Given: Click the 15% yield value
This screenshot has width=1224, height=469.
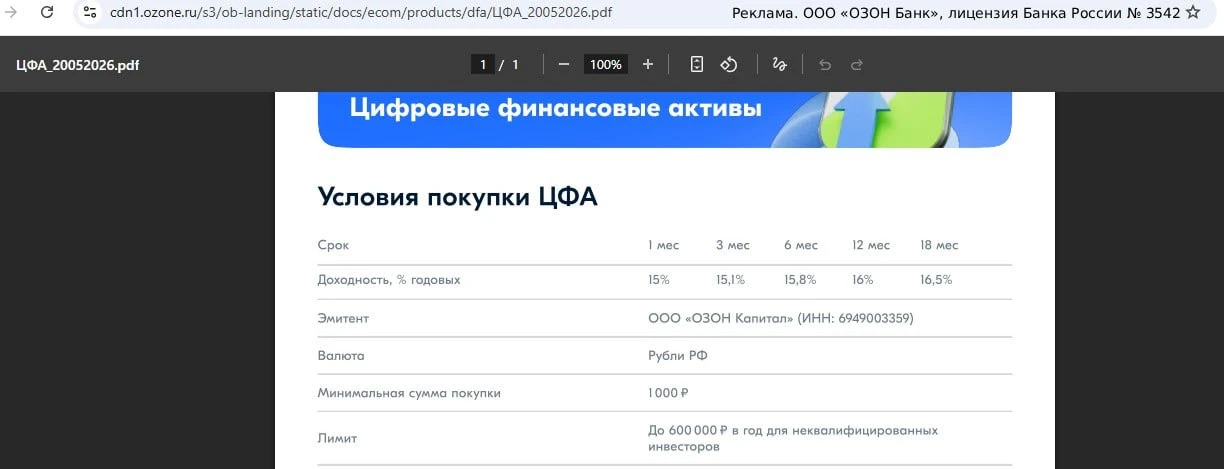Looking at the screenshot, I should pyautogui.click(x=659, y=280).
